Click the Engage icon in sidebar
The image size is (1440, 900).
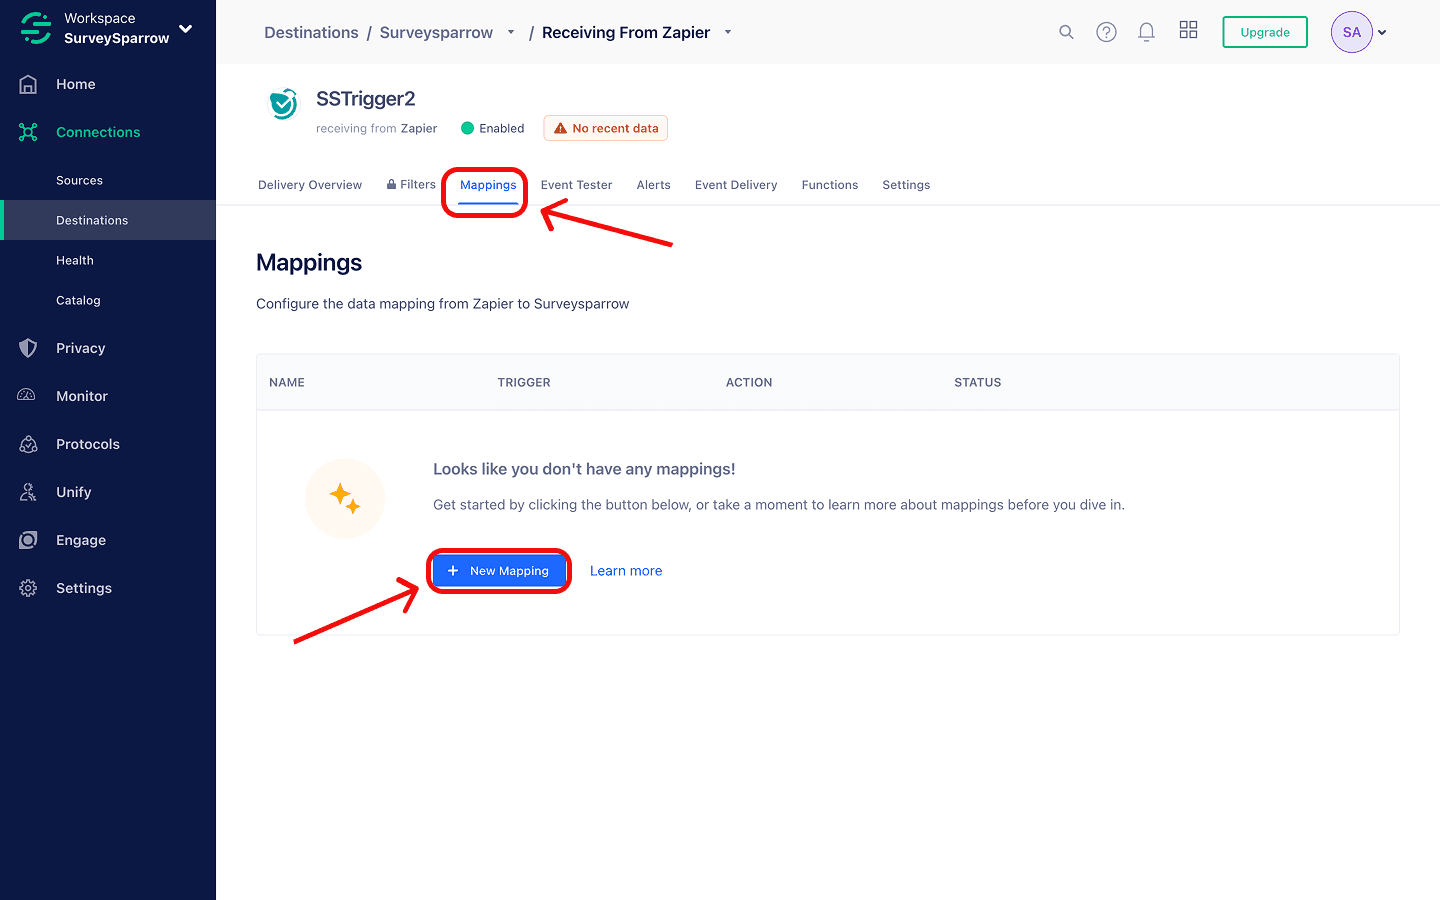tap(28, 540)
